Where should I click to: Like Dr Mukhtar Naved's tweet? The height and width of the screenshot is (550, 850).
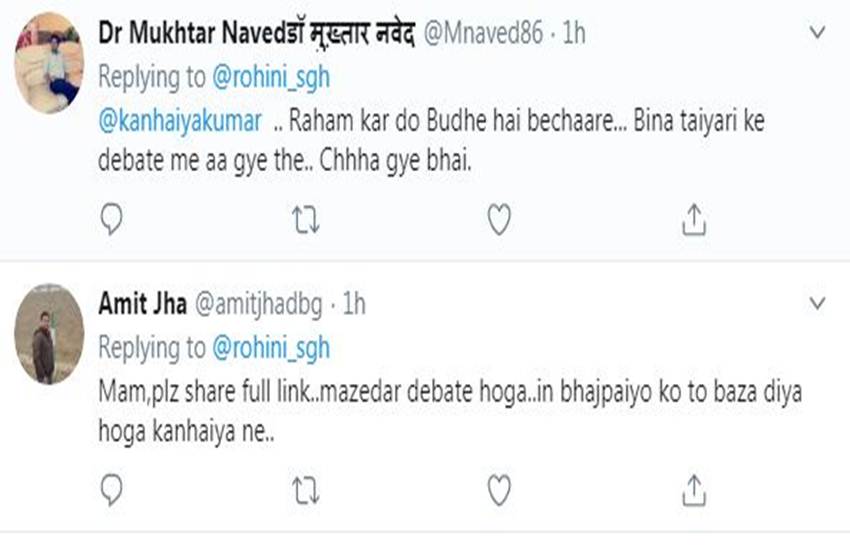point(499,220)
